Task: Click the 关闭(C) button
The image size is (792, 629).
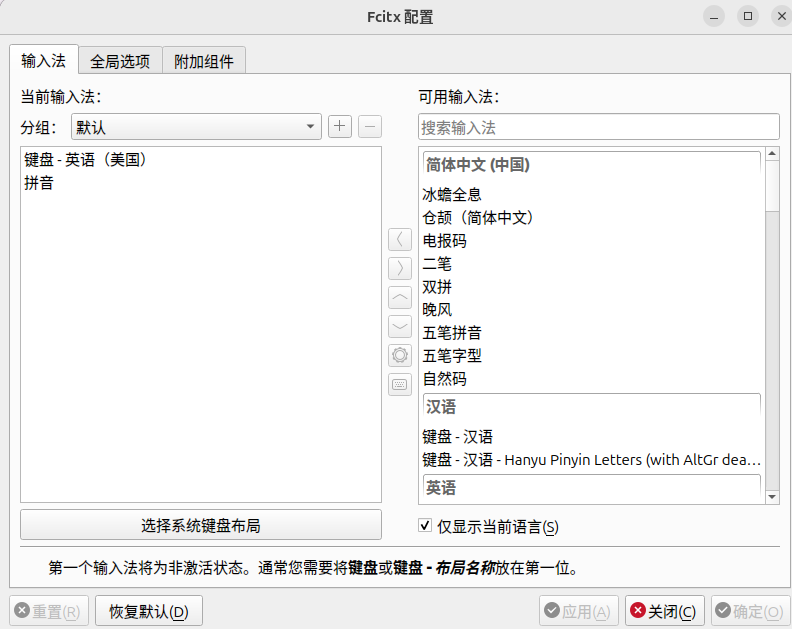Action: [x=665, y=611]
